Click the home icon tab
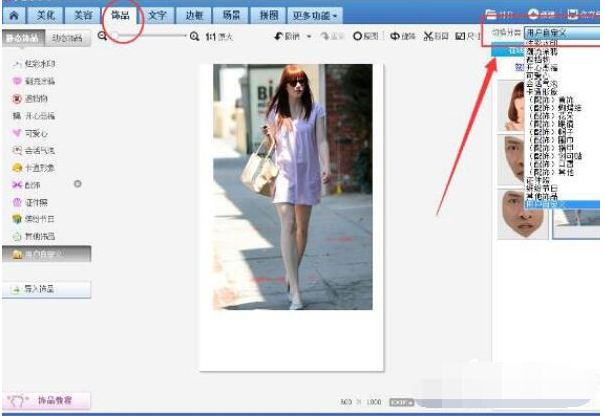The height and width of the screenshot is (419, 605). pyautogui.click(x=14, y=16)
